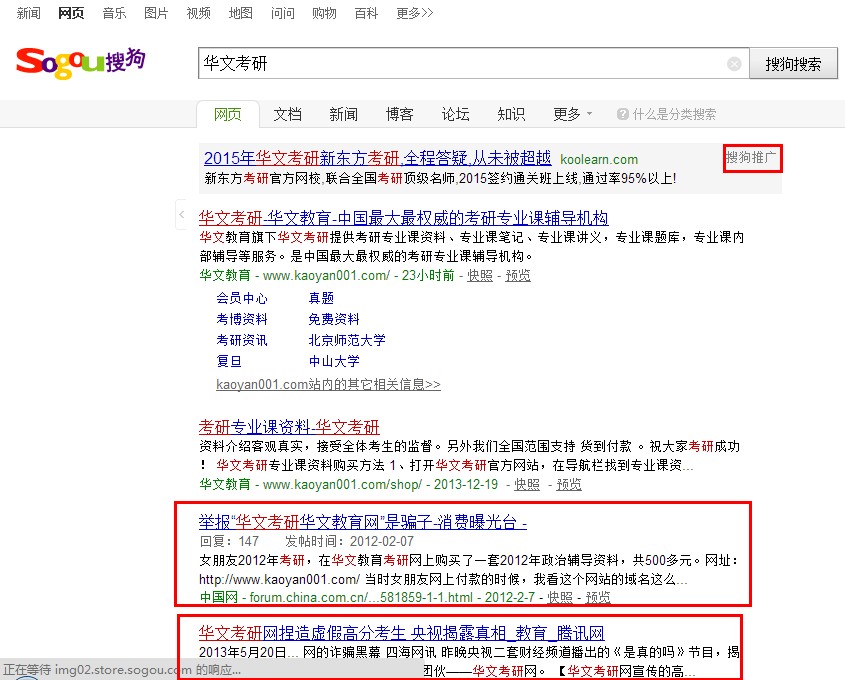The image size is (845, 680).
Task: Click the question mark icon beside 什么是分类搜索
Action: (622, 114)
